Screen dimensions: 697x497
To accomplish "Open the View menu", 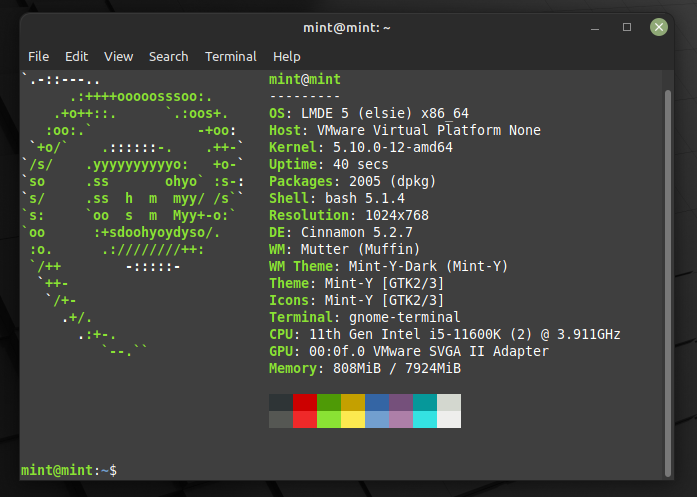I will (118, 57).
